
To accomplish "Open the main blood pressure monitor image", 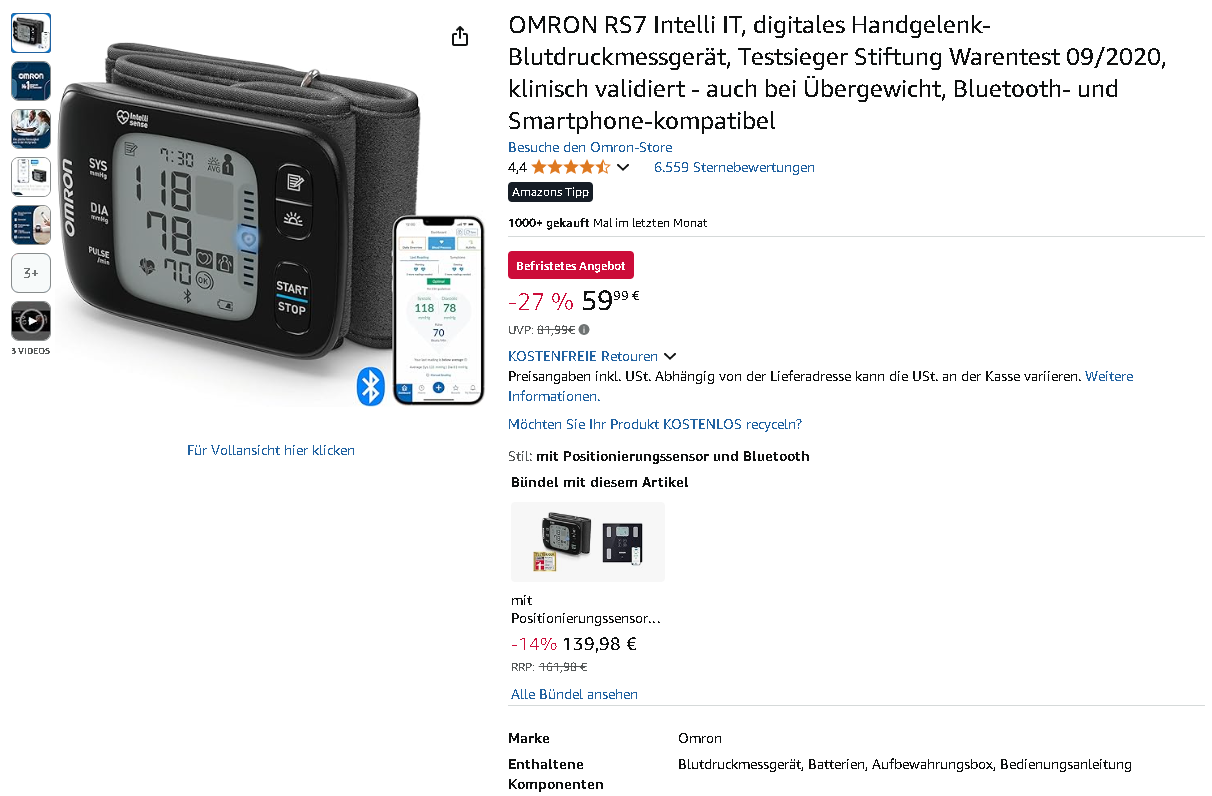I will [x=273, y=220].
